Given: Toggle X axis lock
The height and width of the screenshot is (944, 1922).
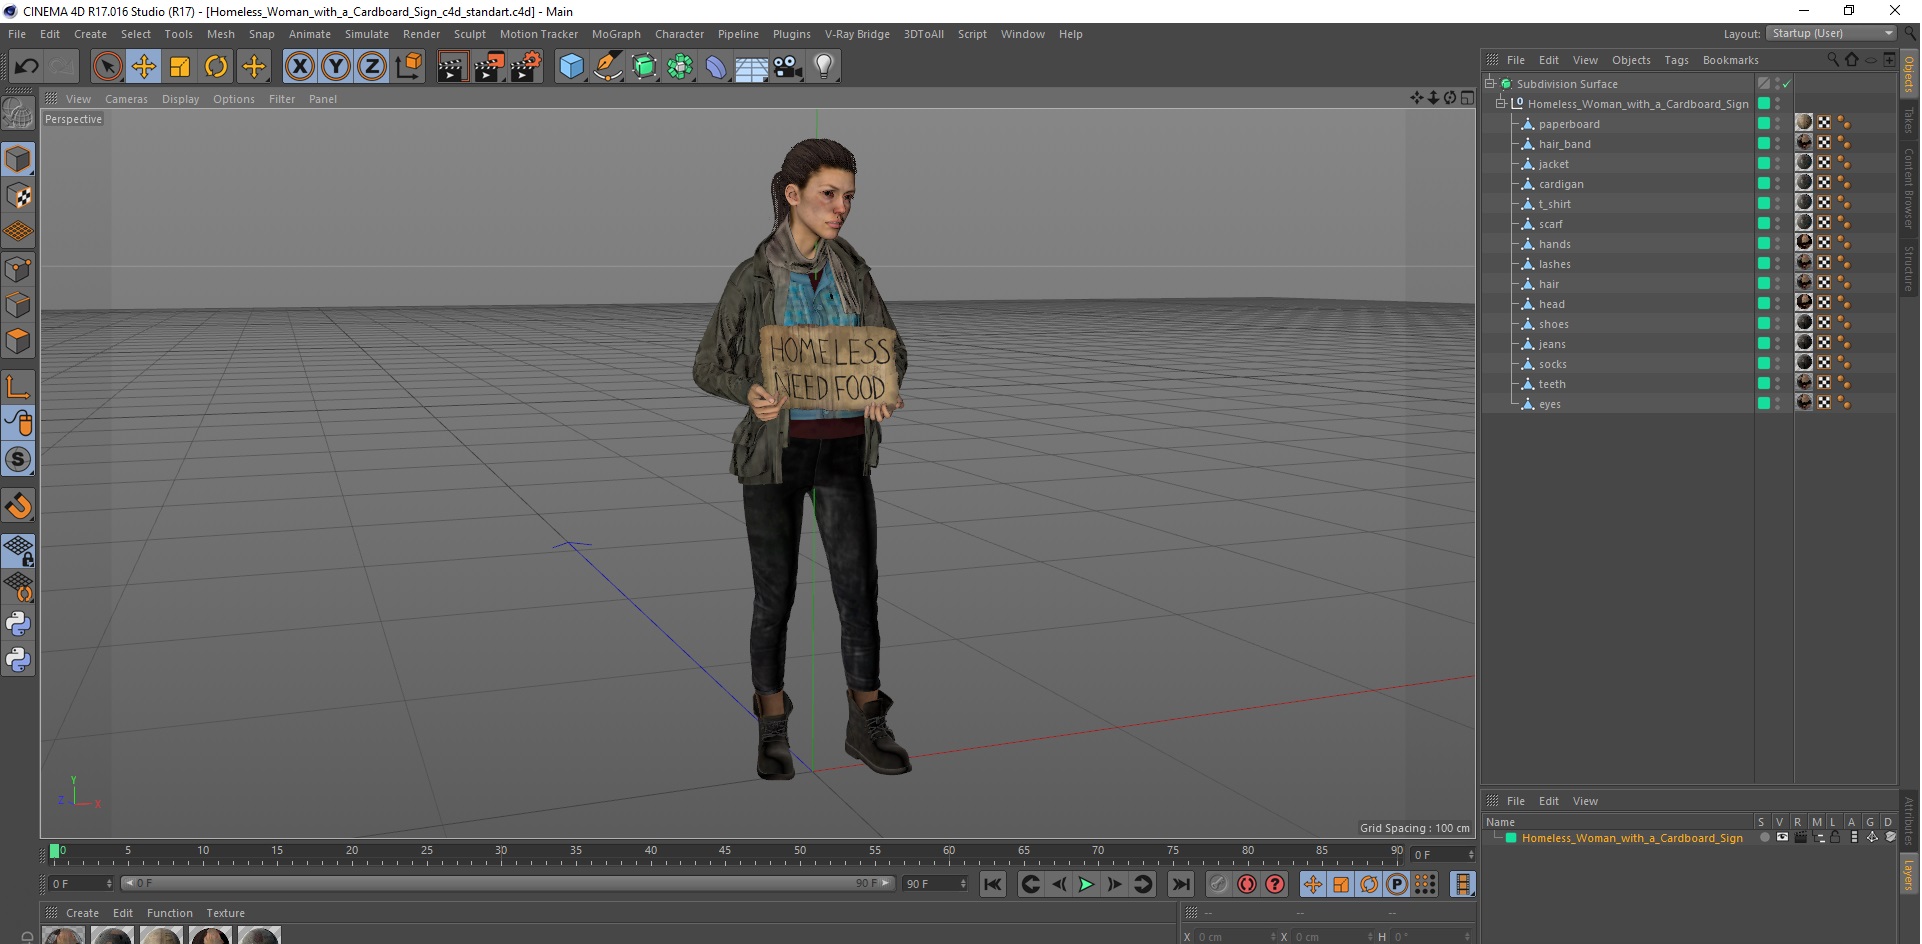Looking at the screenshot, I should click(299, 67).
